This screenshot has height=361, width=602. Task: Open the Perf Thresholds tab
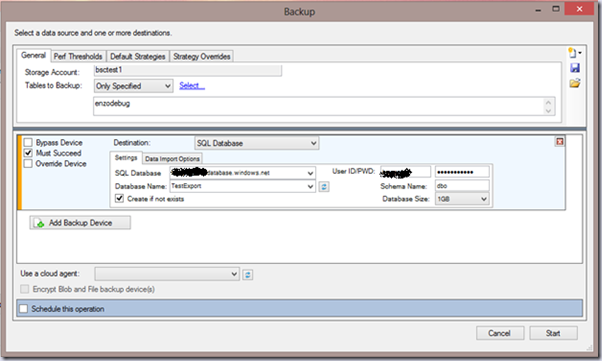click(x=78, y=56)
